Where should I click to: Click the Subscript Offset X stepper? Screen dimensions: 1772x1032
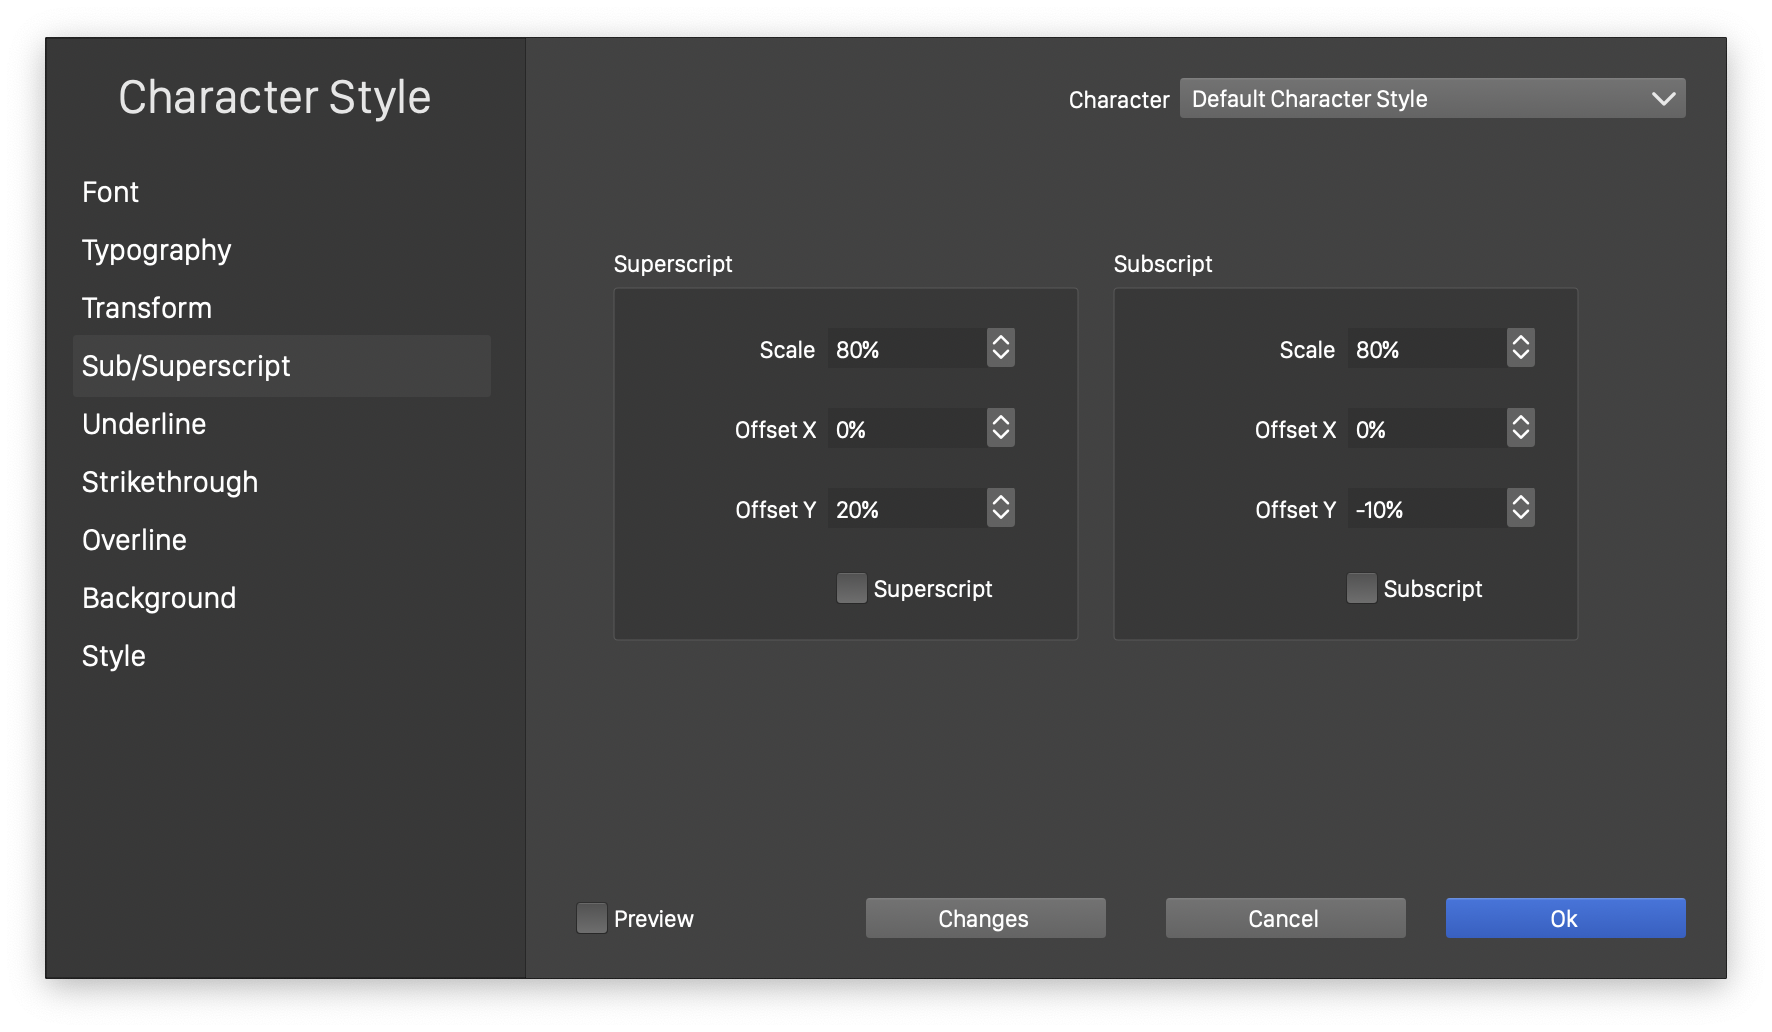pos(1520,428)
